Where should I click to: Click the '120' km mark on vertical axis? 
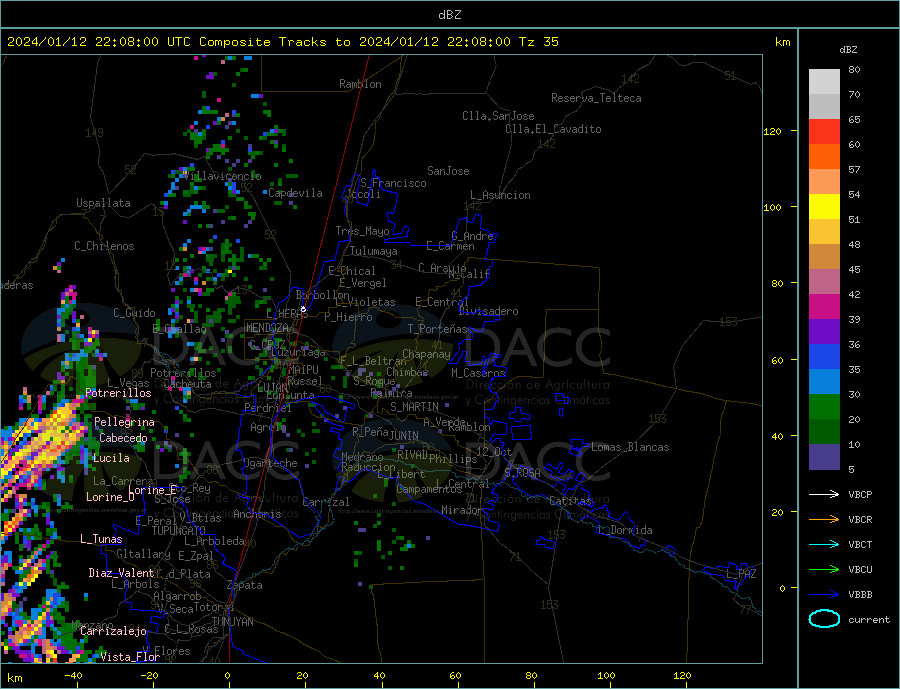773,131
